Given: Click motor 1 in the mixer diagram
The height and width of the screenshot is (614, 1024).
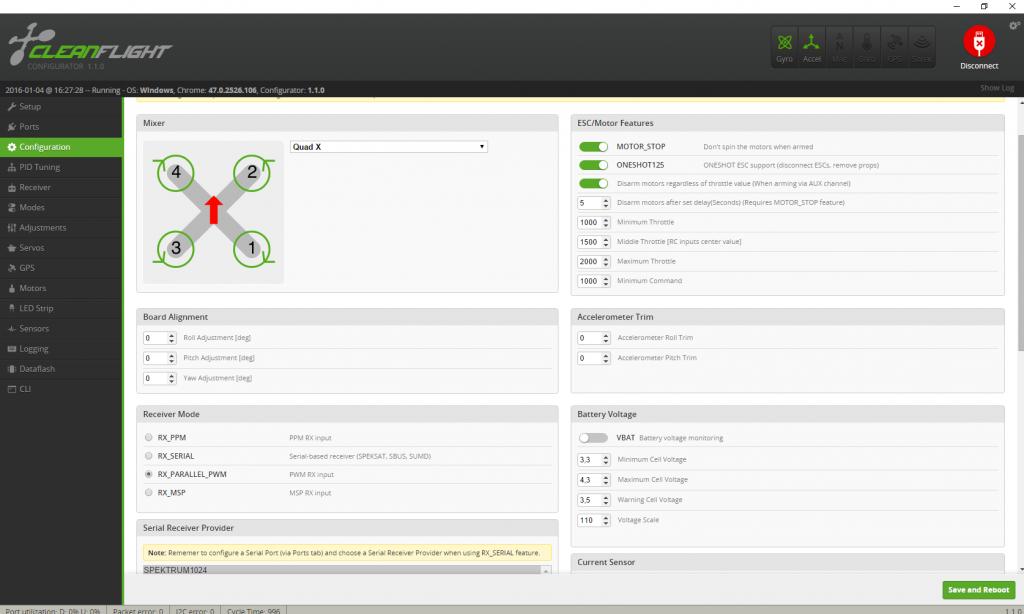Looking at the screenshot, I should tap(252, 247).
